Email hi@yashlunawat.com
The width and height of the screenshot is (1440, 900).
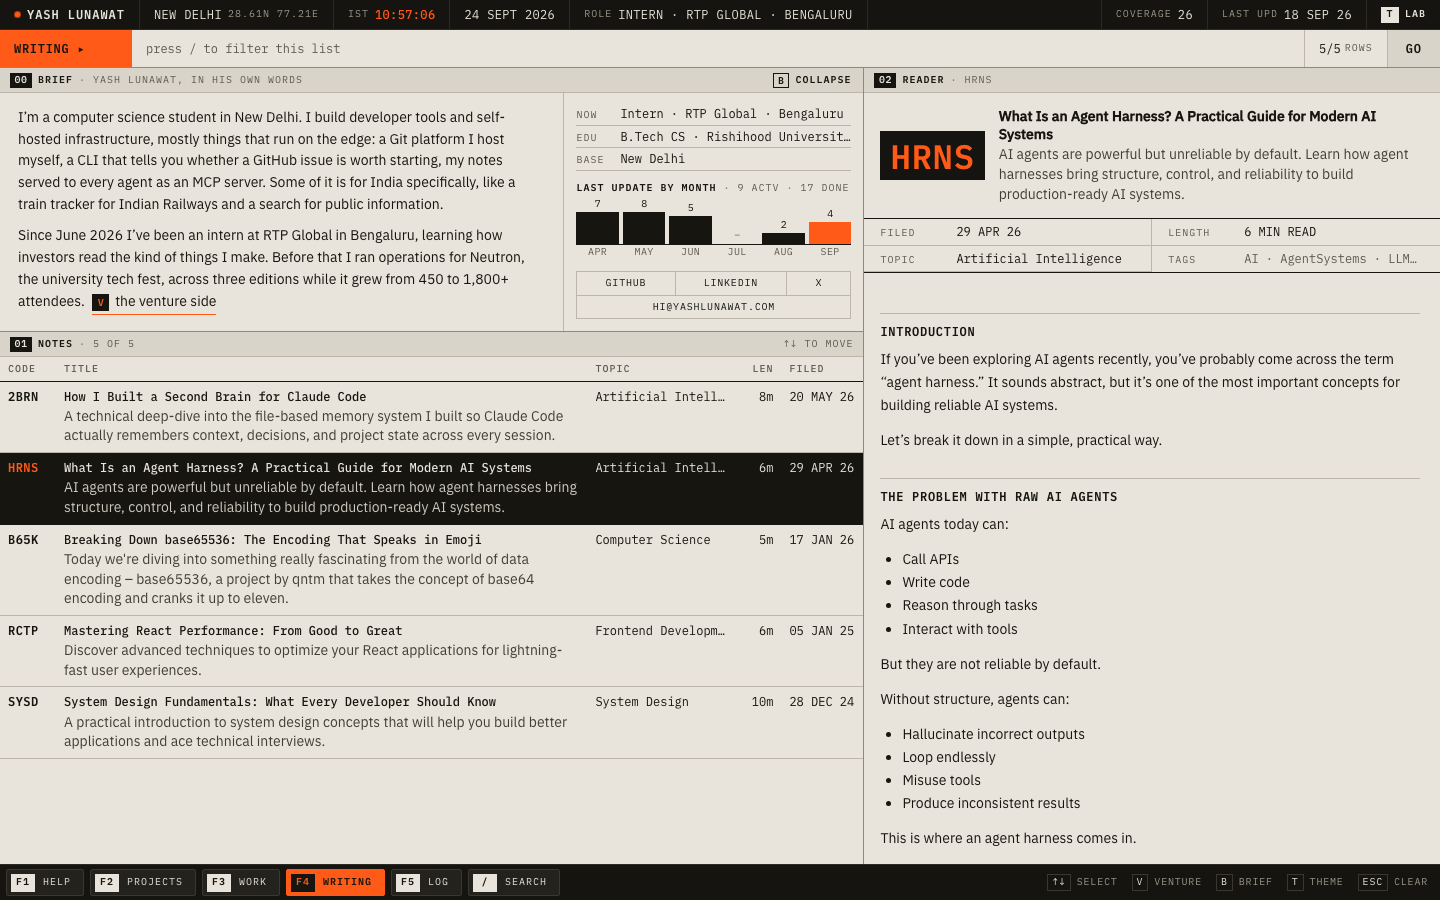713,307
